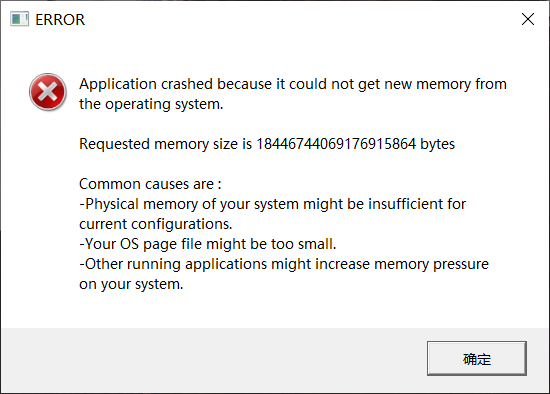Click the word "bytes"
This screenshot has width=550, height=394.
[437, 145]
